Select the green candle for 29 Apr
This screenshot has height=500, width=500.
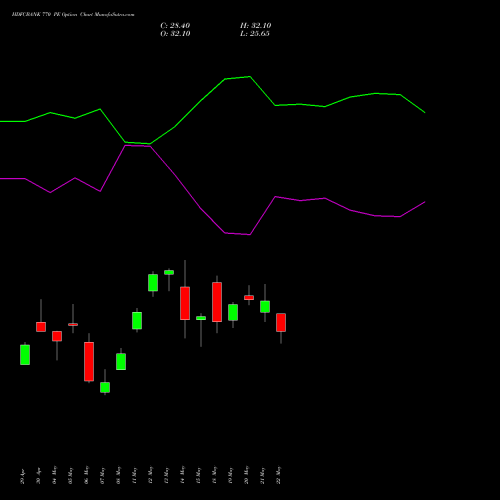tap(25, 355)
